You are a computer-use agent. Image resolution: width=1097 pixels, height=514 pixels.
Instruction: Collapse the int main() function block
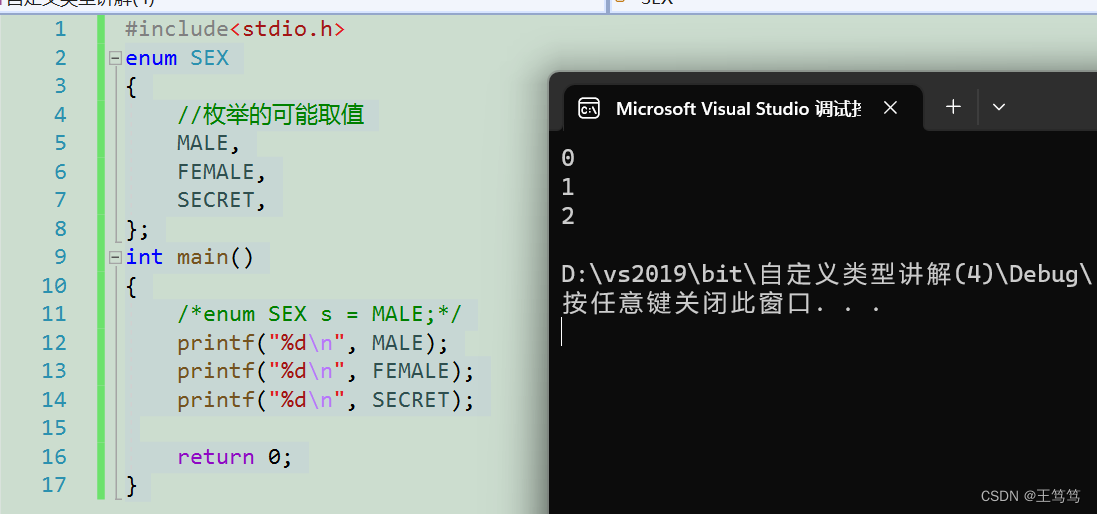tap(115, 258)
